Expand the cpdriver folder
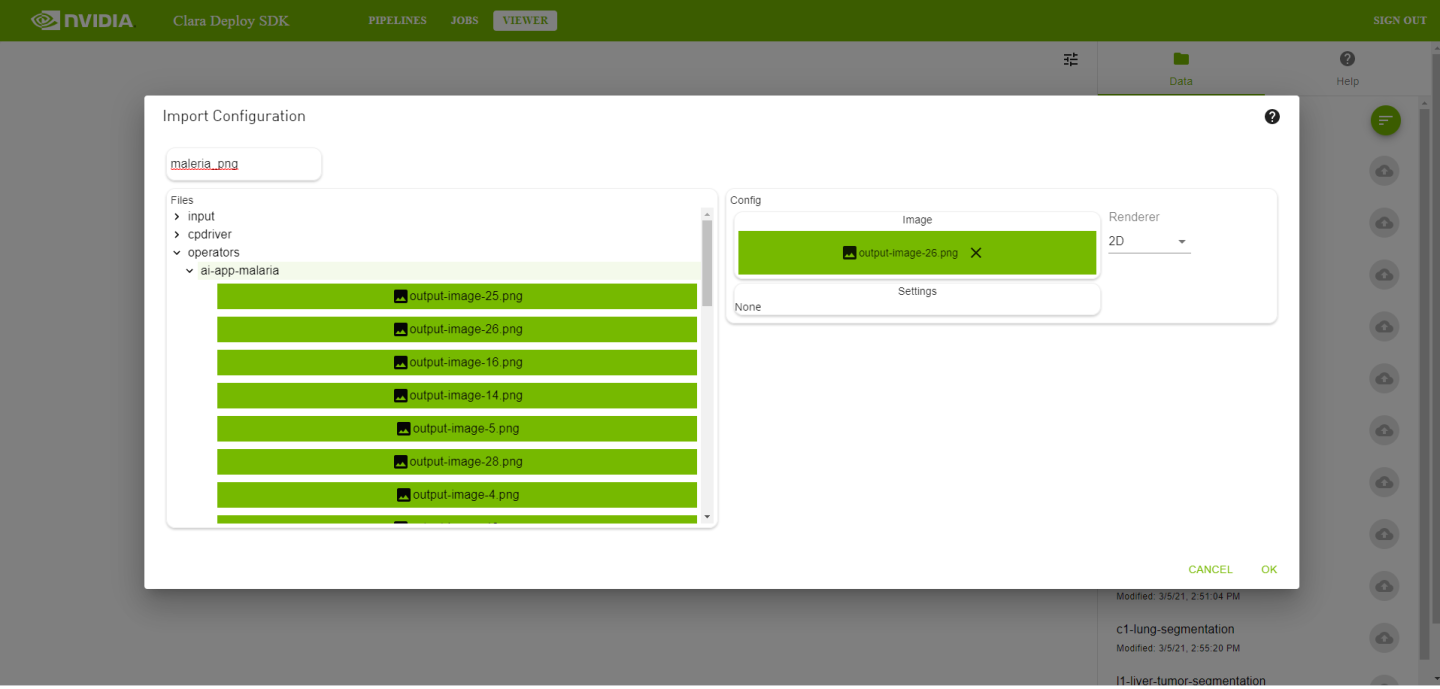The width and height of the screenshot is (1440, 689). (x=177, y=235)
